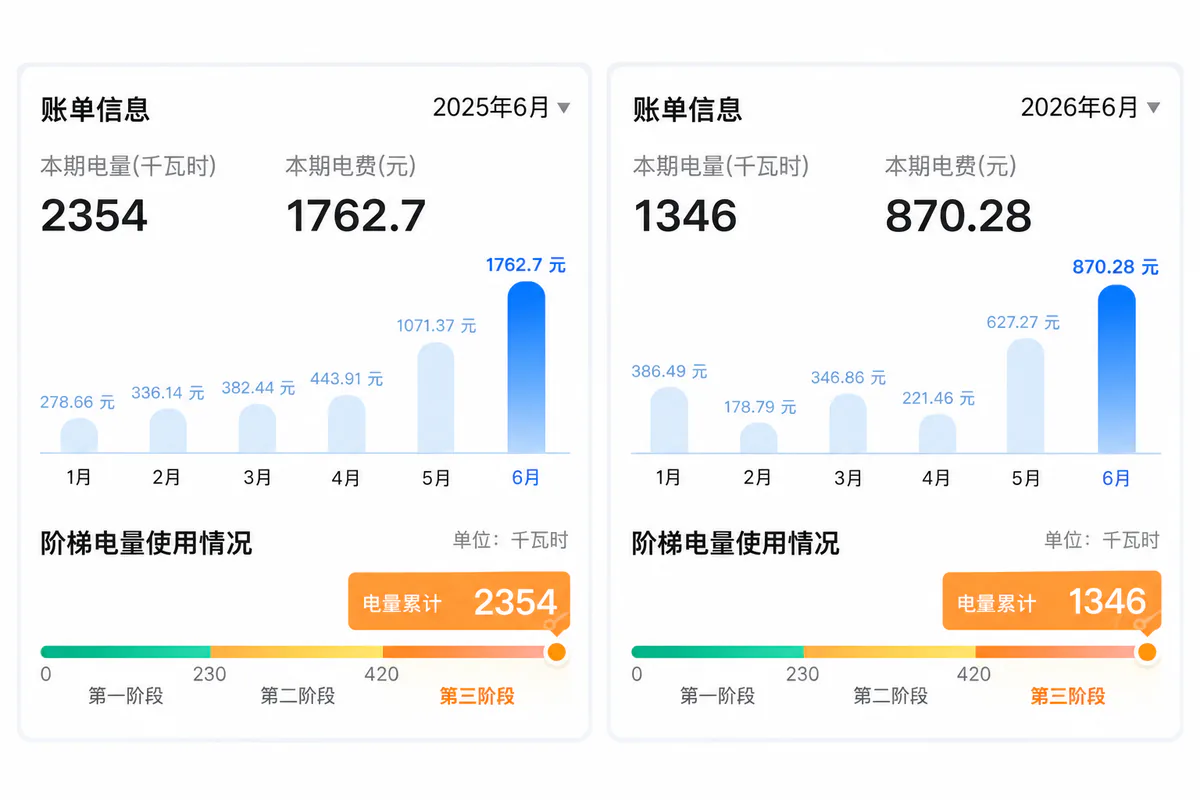This screenshot has width=1200, height=800.
Task: Select the 382.44 元 March bar
Action: 257,428
